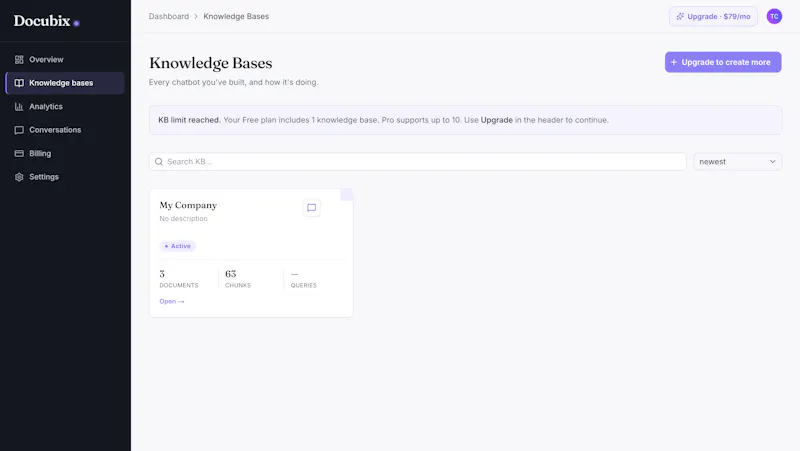
Task: Click the Queries stat
Action: pos(304,279)
